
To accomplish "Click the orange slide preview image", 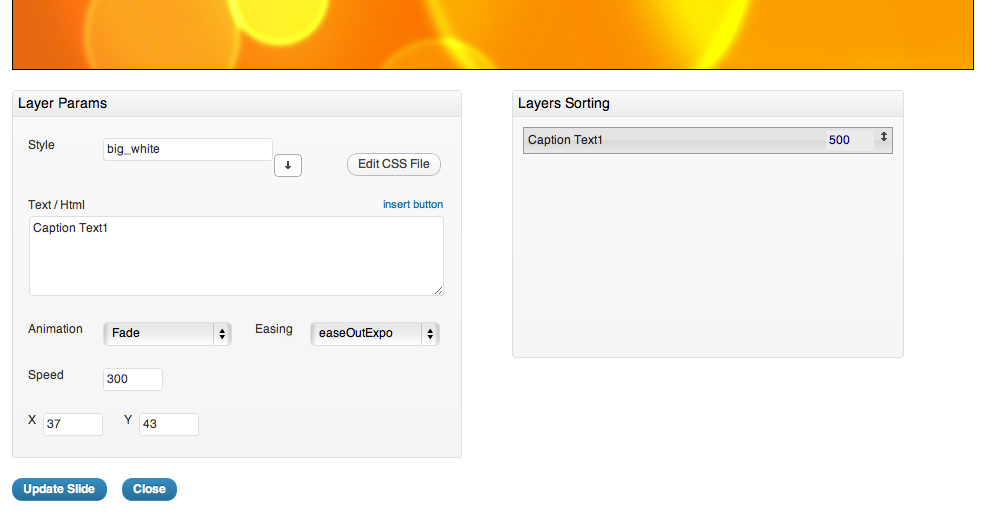I will [493, 34].
